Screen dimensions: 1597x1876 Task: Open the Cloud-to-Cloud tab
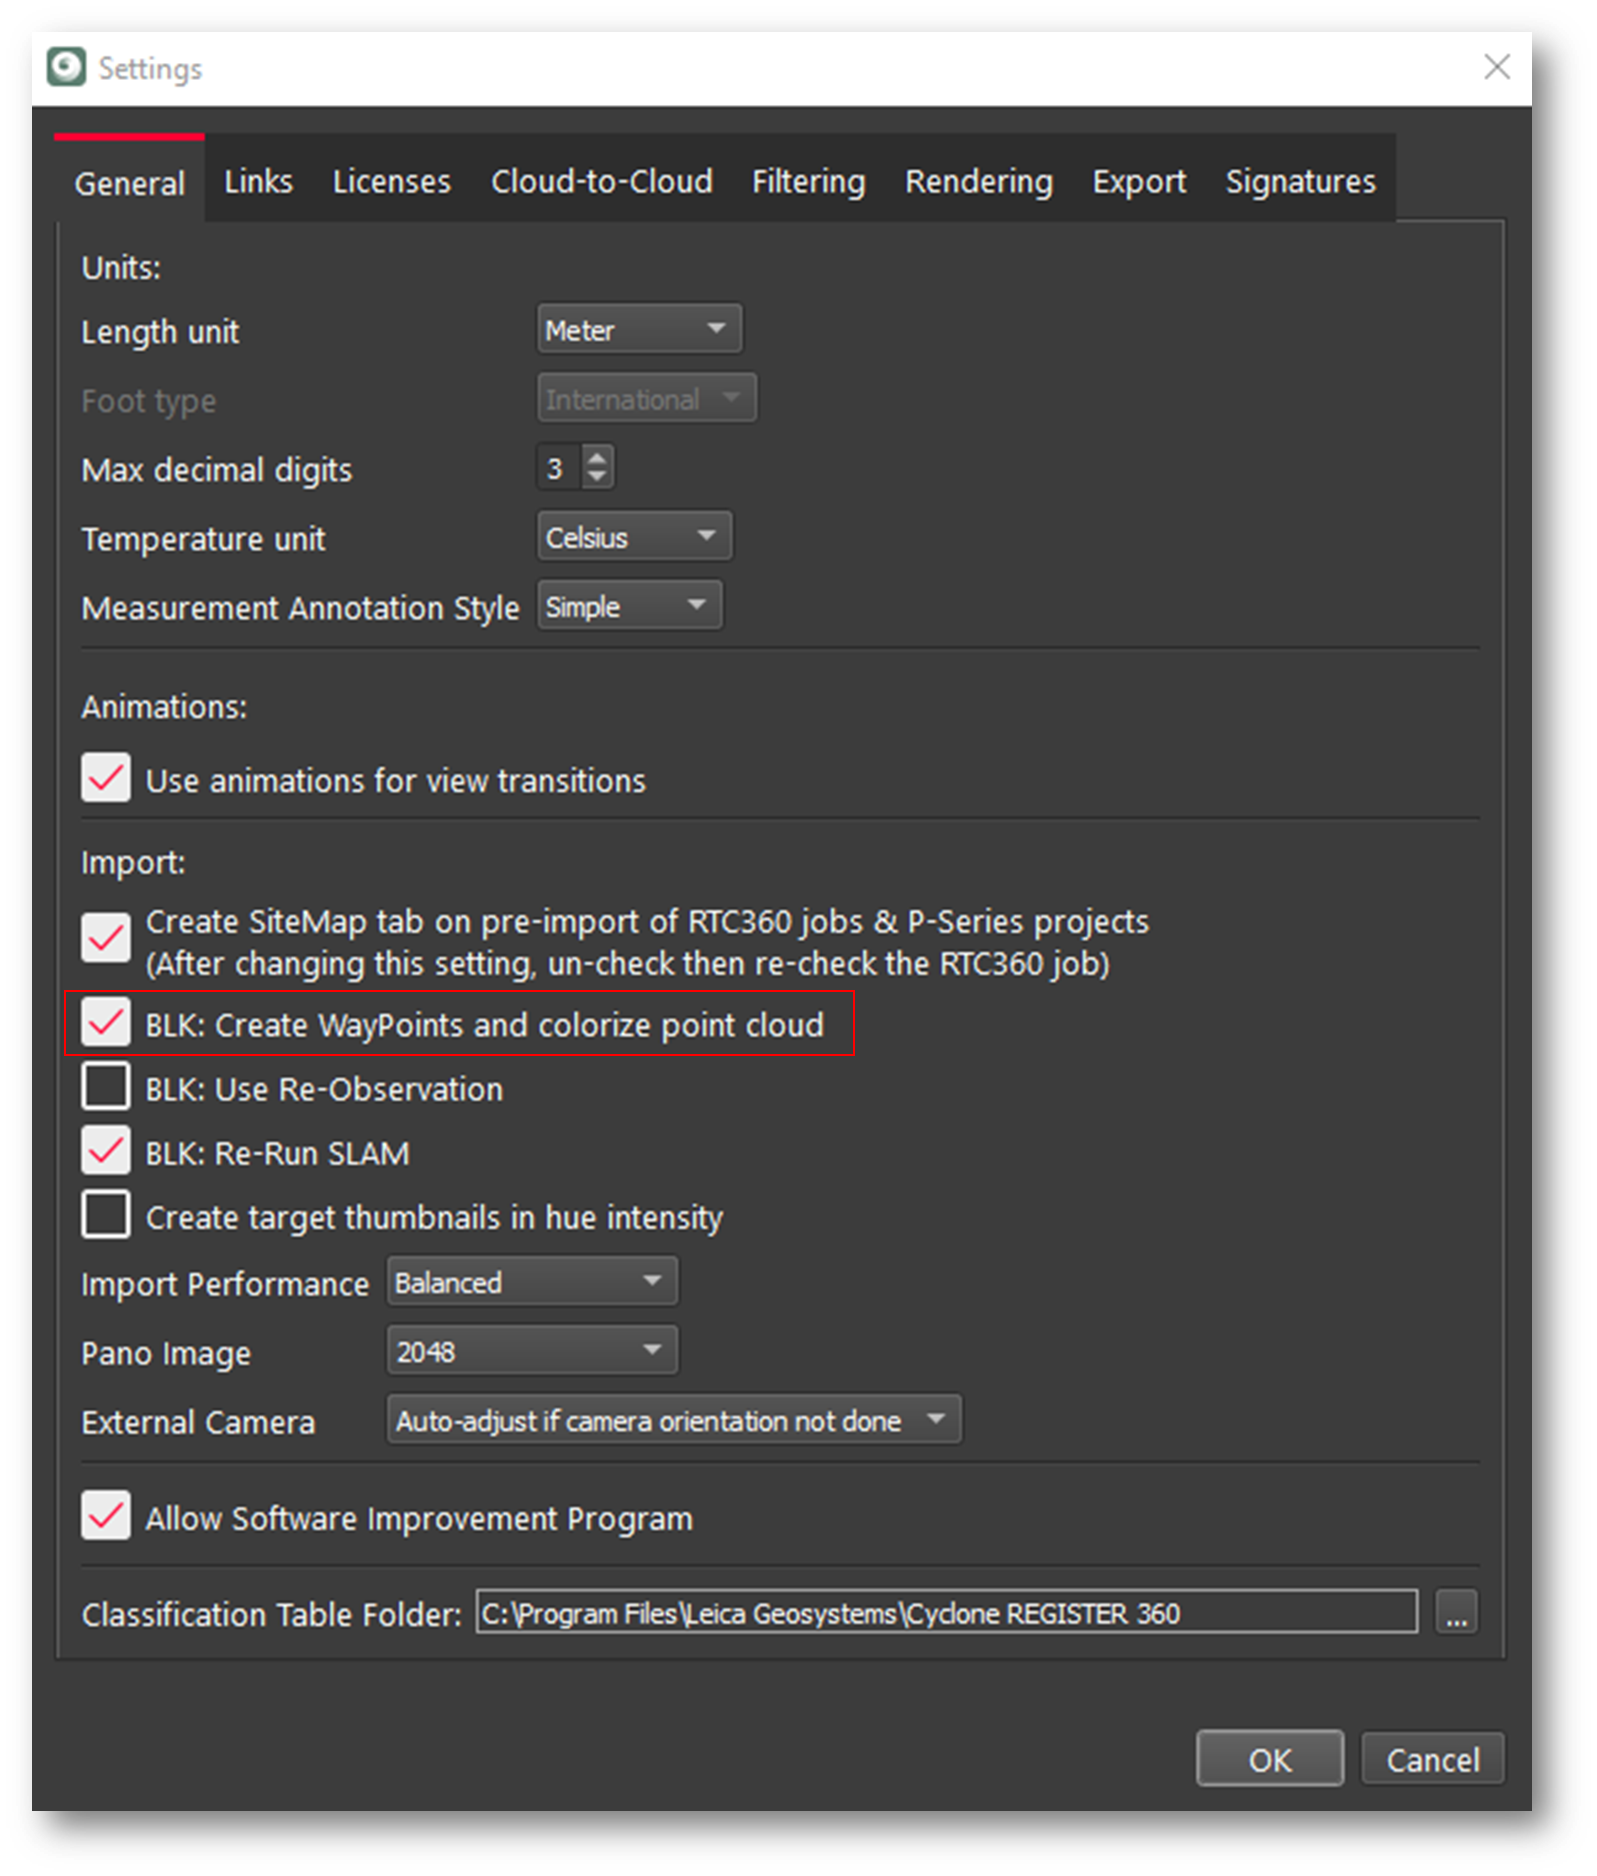click(x=601, y=181)
